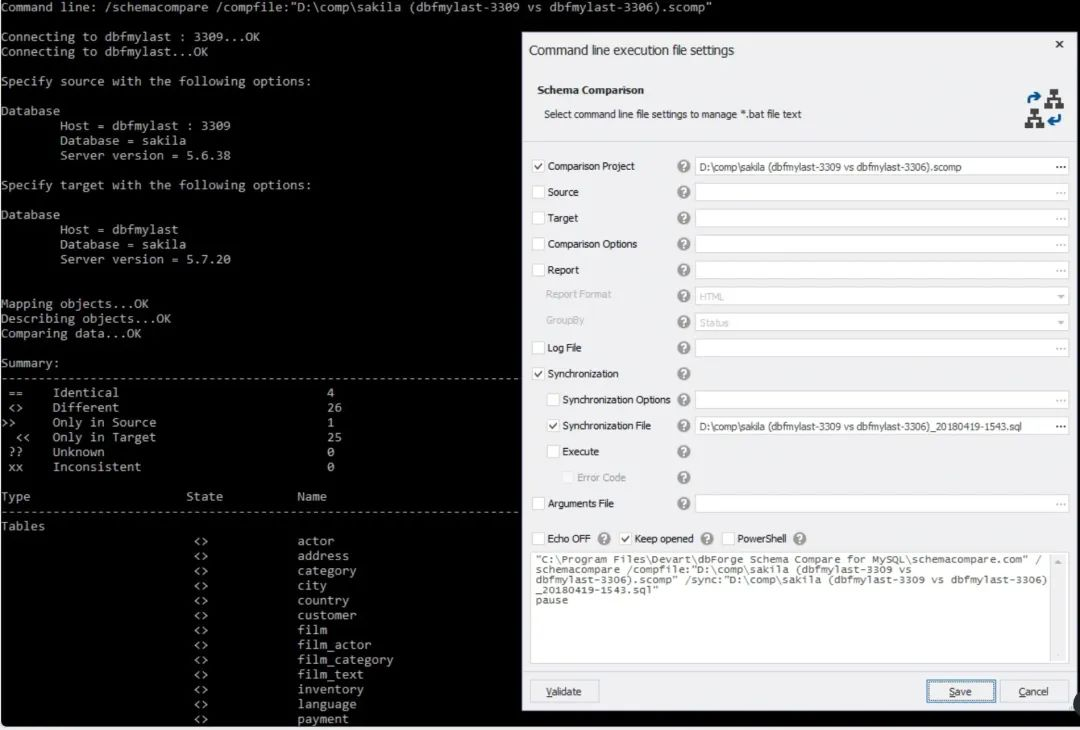1080x730 pixels.
Task: Uncheck the Synchronization File option
Action: [x=553, y=425]
